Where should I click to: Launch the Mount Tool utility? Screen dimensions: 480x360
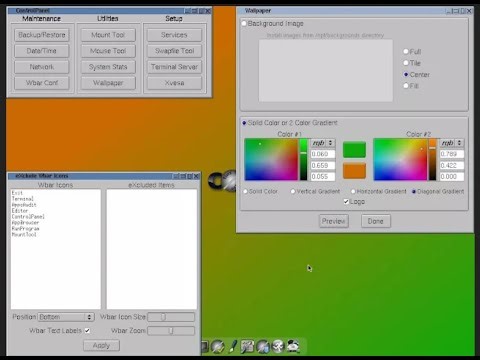(x=108, y=35)
